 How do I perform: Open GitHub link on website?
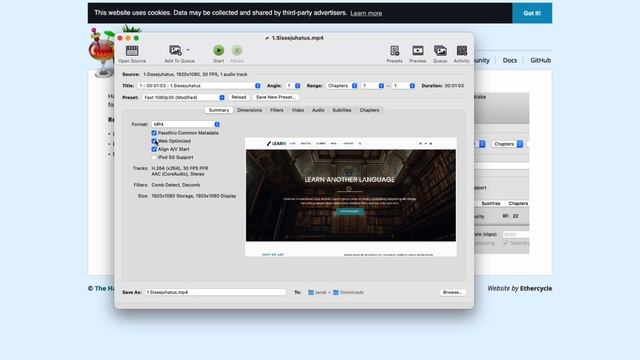pos(540,60)
